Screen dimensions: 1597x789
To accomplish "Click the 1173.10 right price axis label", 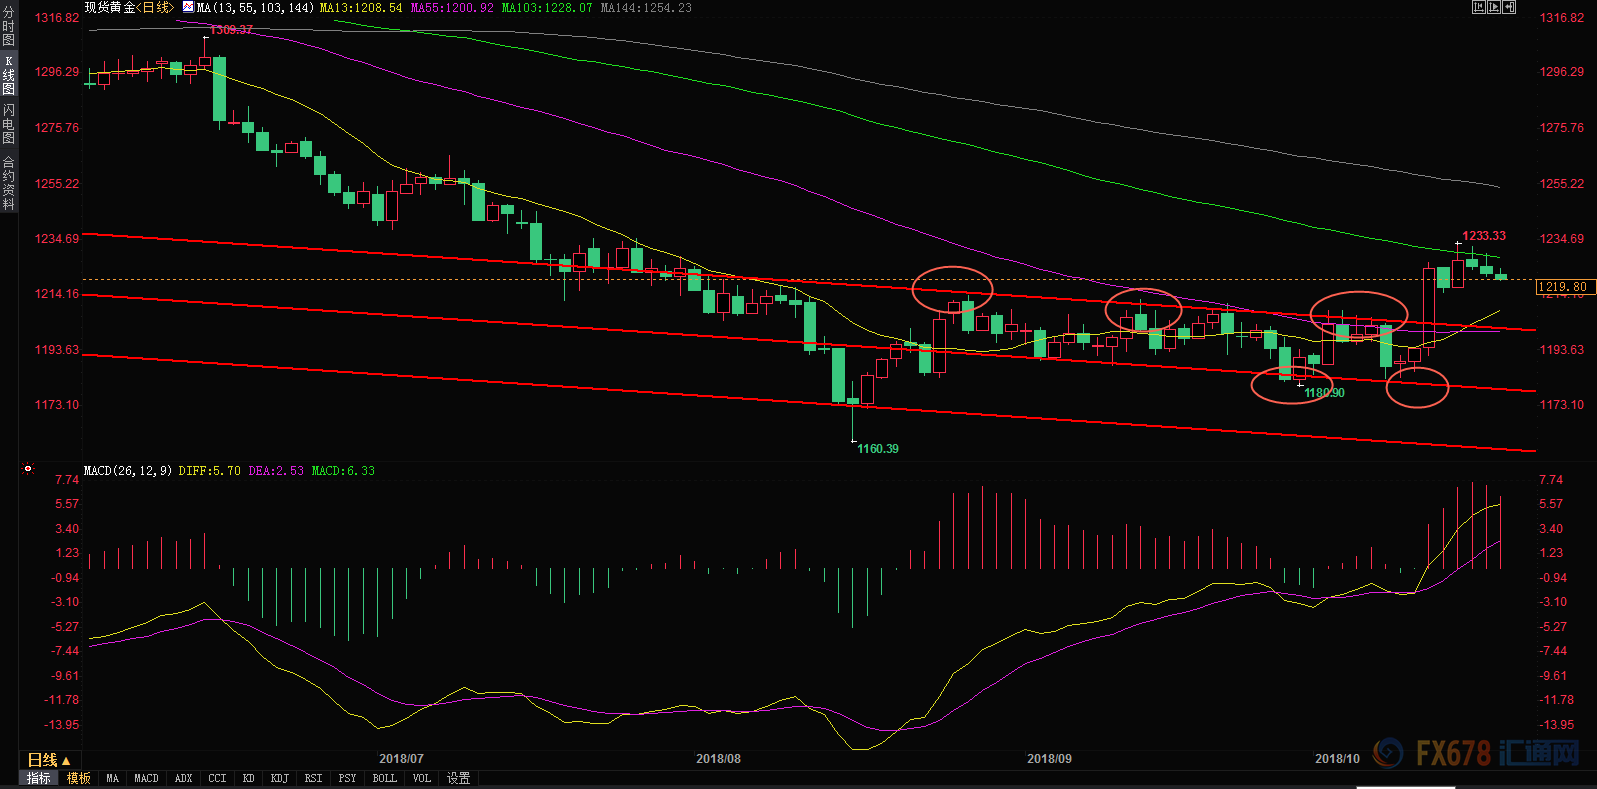I will (1562, 405).
